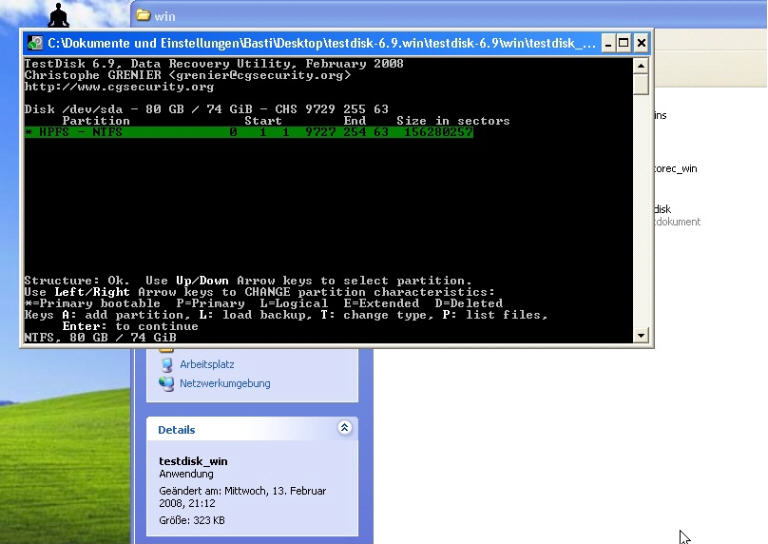This screenshot has width=768, height=544.
Task: Click the TestDisk console title bar icon
Action: click(35, 43)
